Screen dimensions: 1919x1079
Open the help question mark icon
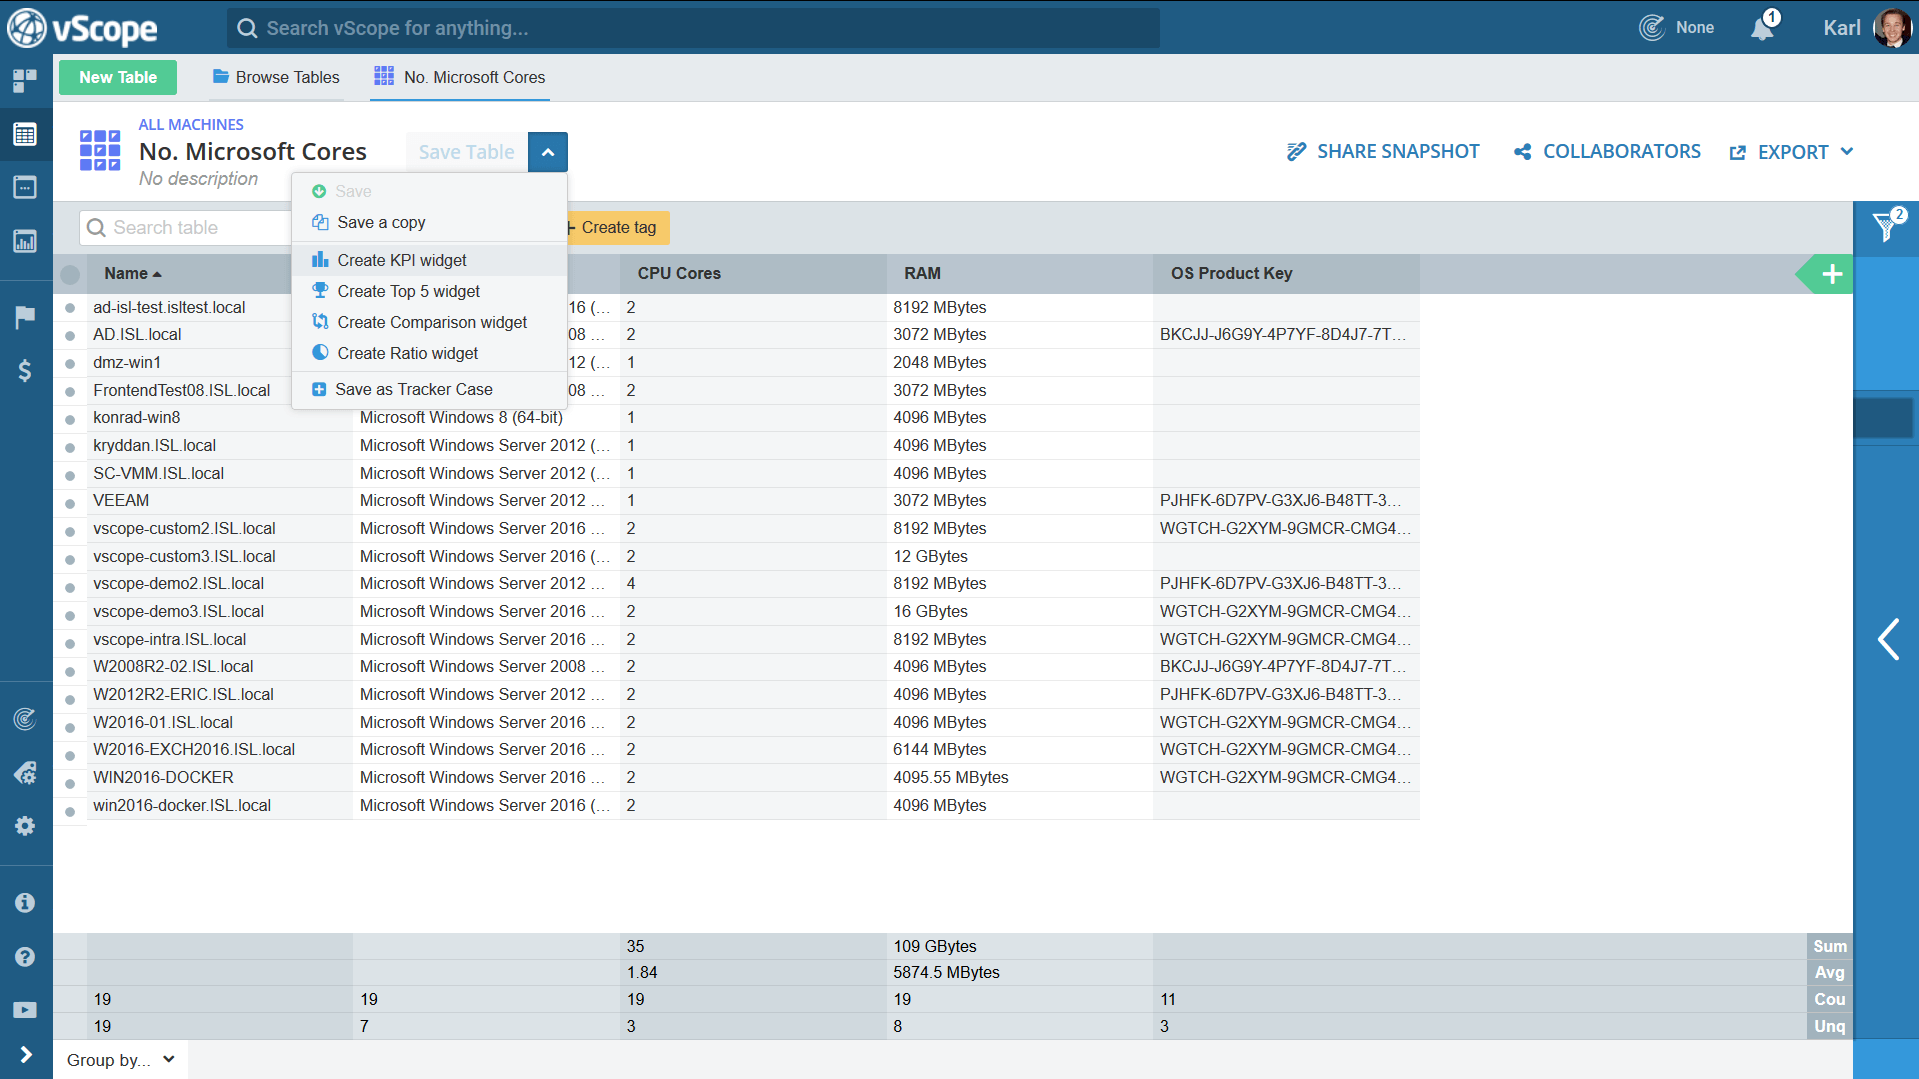[x=25, y=957]
